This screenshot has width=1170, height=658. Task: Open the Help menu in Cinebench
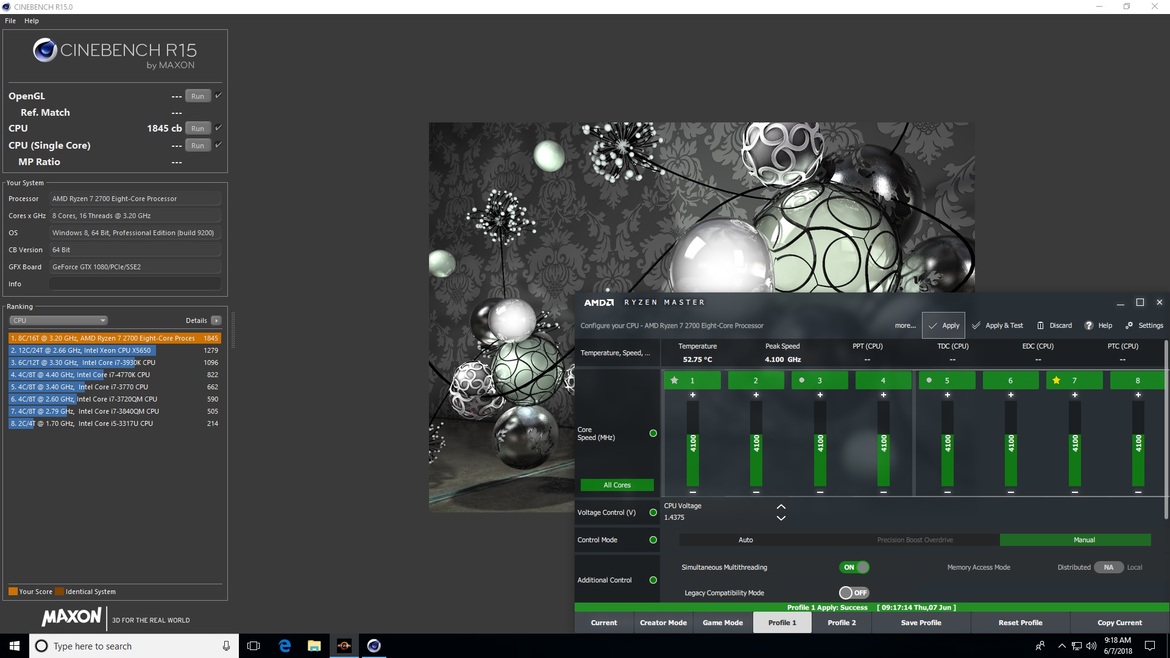(x=31, y=21)
